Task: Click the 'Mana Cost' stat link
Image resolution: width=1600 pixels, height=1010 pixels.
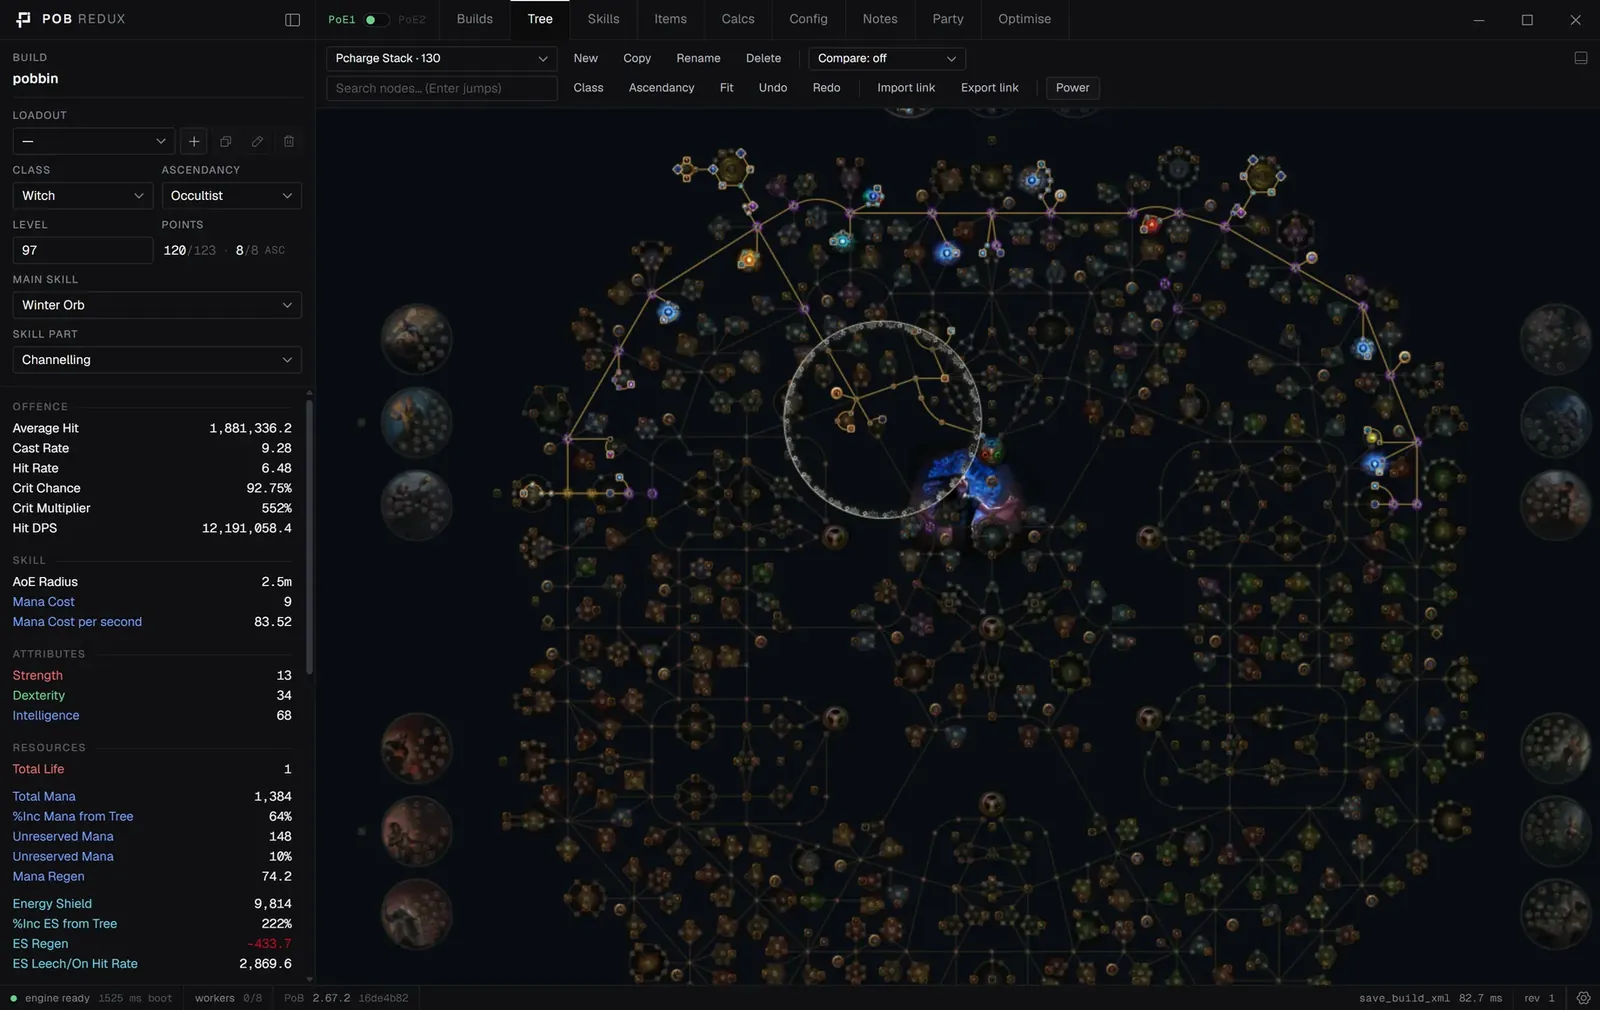Action: [43, 602]
